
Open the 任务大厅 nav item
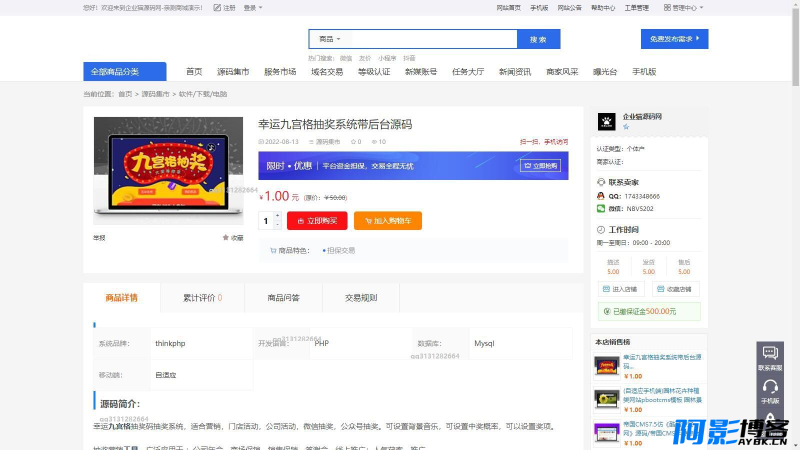point(467,71)
